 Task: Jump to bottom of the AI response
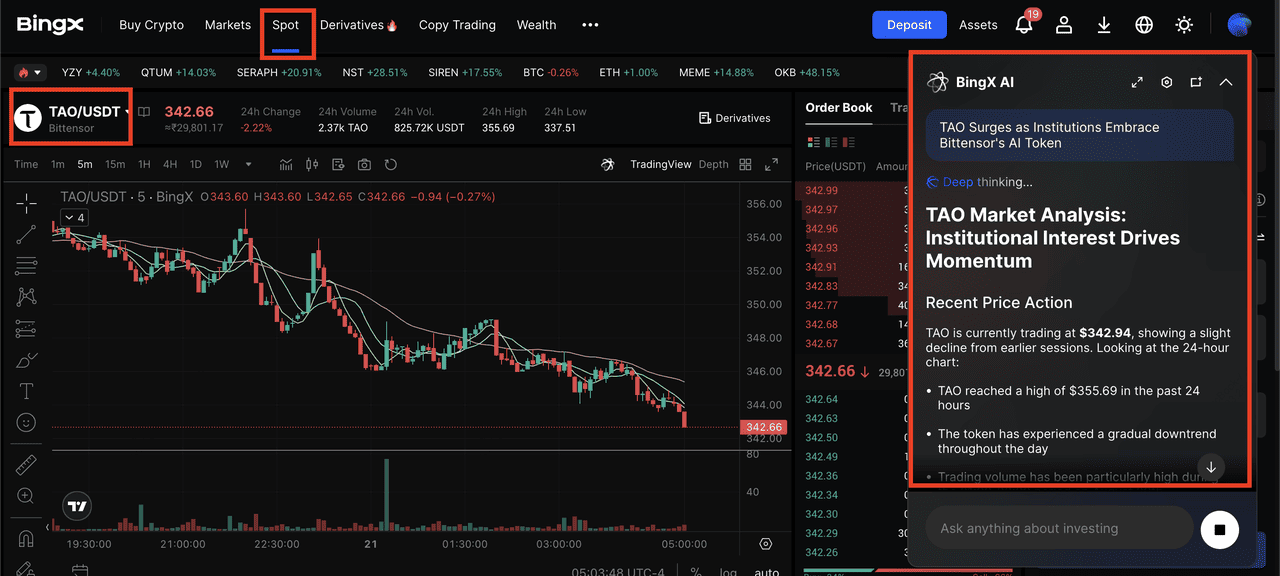click(x=1210, y=467)
